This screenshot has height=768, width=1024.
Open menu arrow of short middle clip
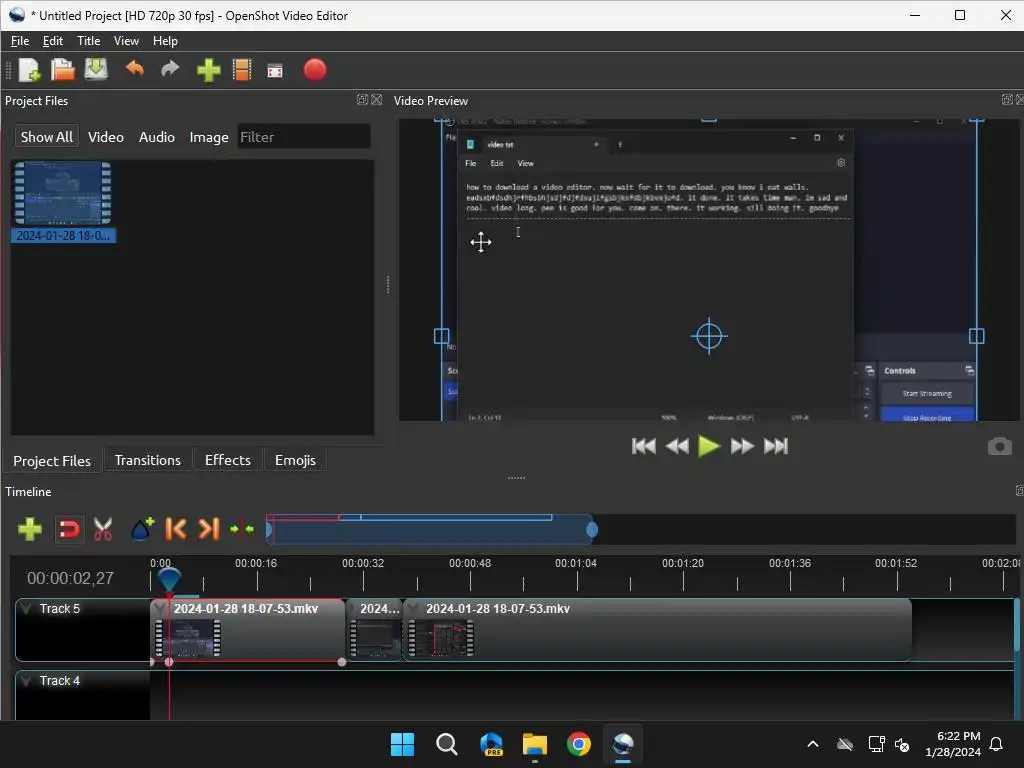pos(352,609)
